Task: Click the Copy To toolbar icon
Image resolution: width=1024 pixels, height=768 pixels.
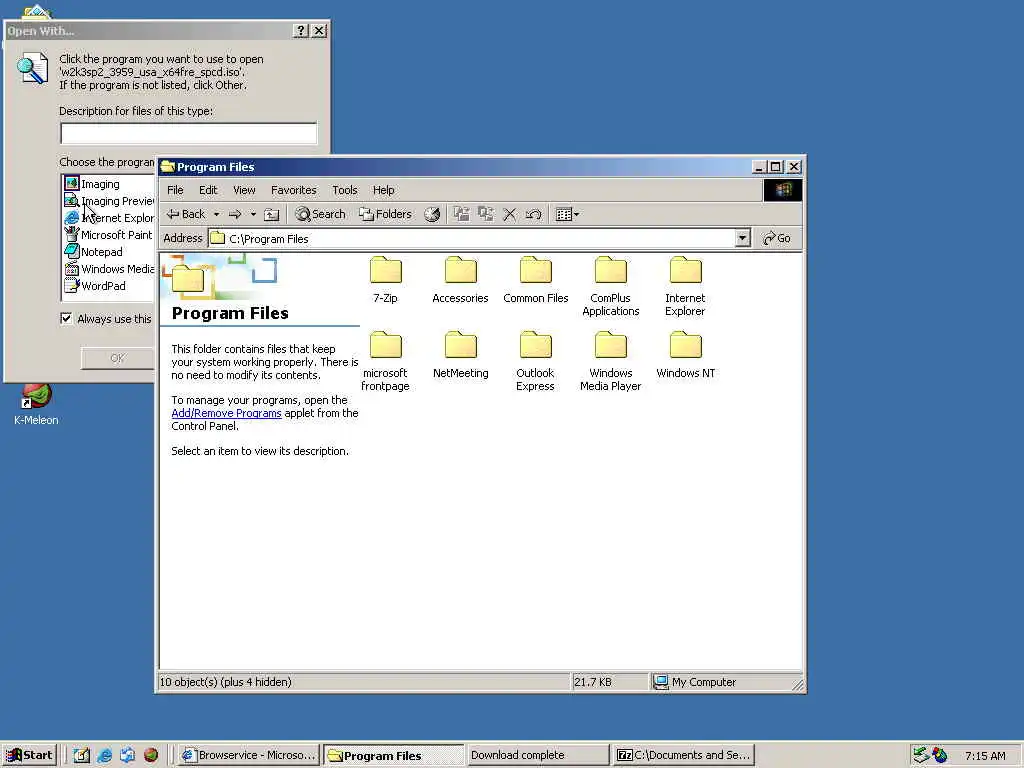Action: (486, 214)
